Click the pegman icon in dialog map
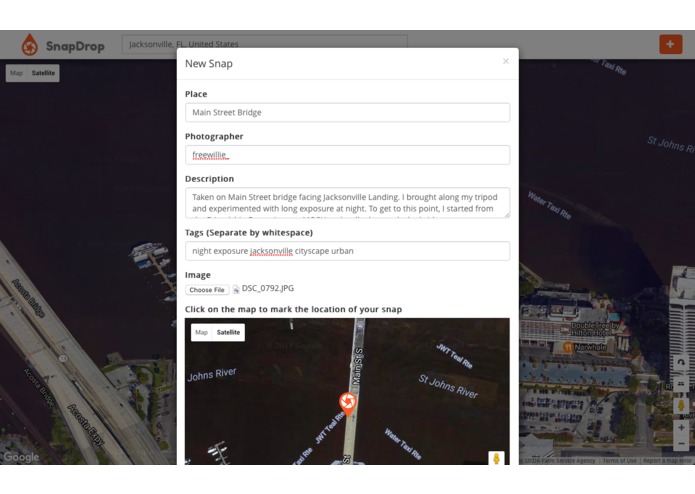 tap(496, 458)
